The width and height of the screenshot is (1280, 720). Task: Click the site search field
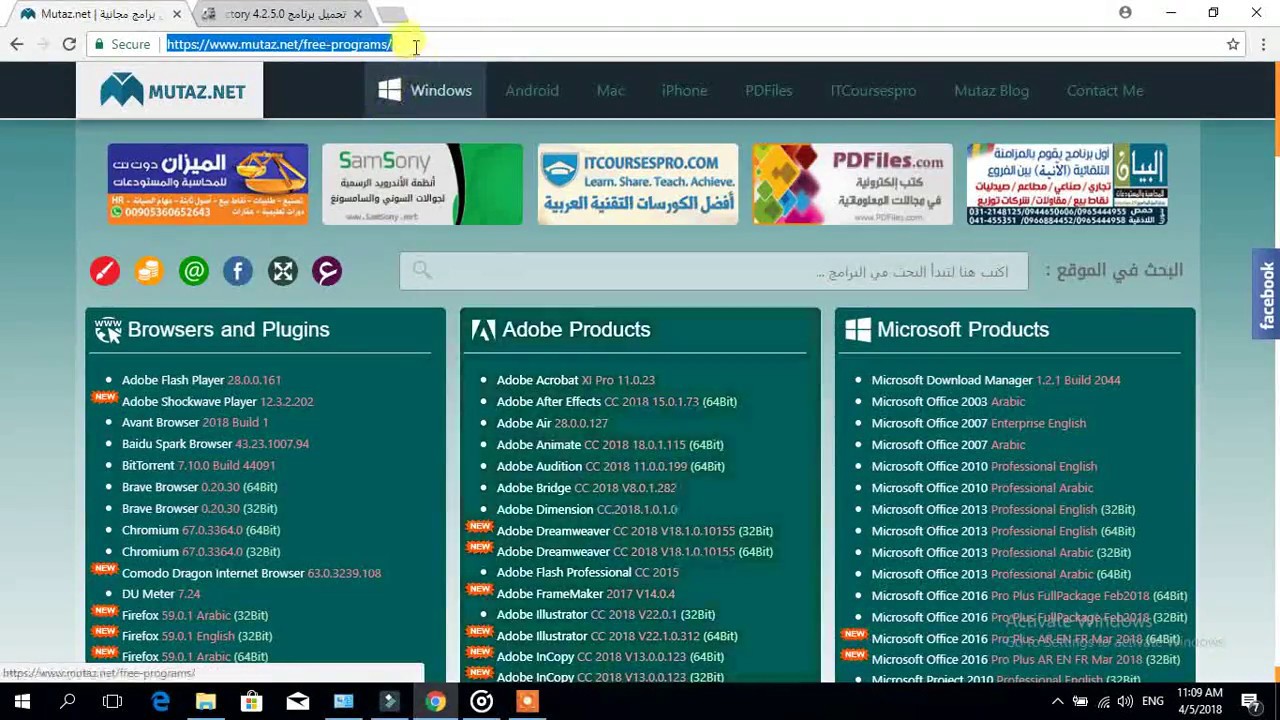[713, 271]
